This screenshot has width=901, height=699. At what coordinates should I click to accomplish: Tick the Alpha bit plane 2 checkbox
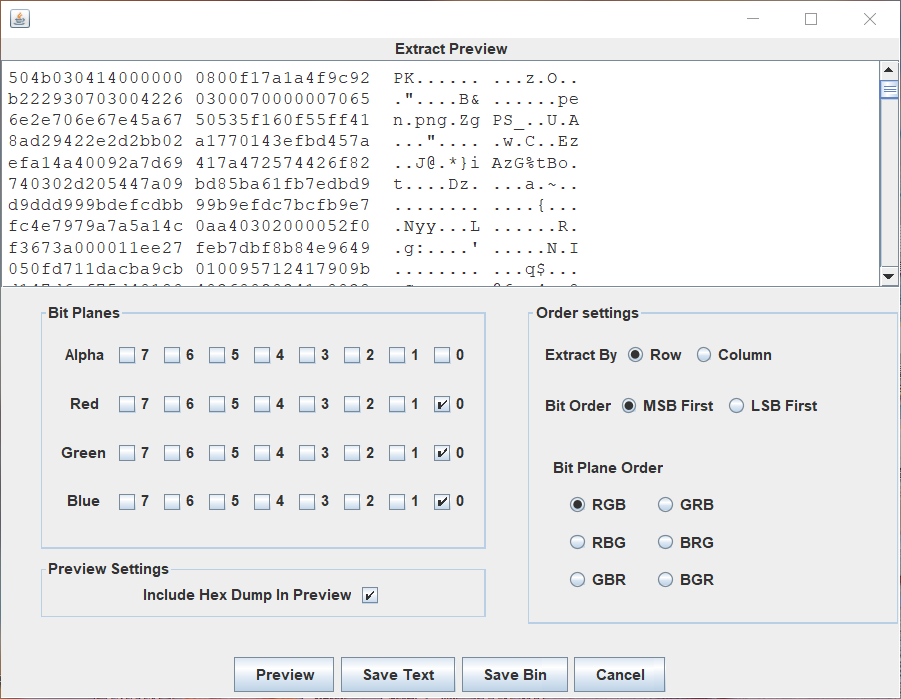pos(352,355)
